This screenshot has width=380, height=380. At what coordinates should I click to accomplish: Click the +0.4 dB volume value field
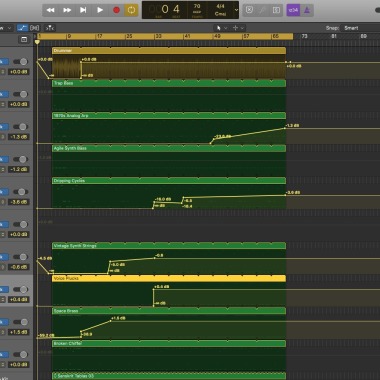click(19, 300)
